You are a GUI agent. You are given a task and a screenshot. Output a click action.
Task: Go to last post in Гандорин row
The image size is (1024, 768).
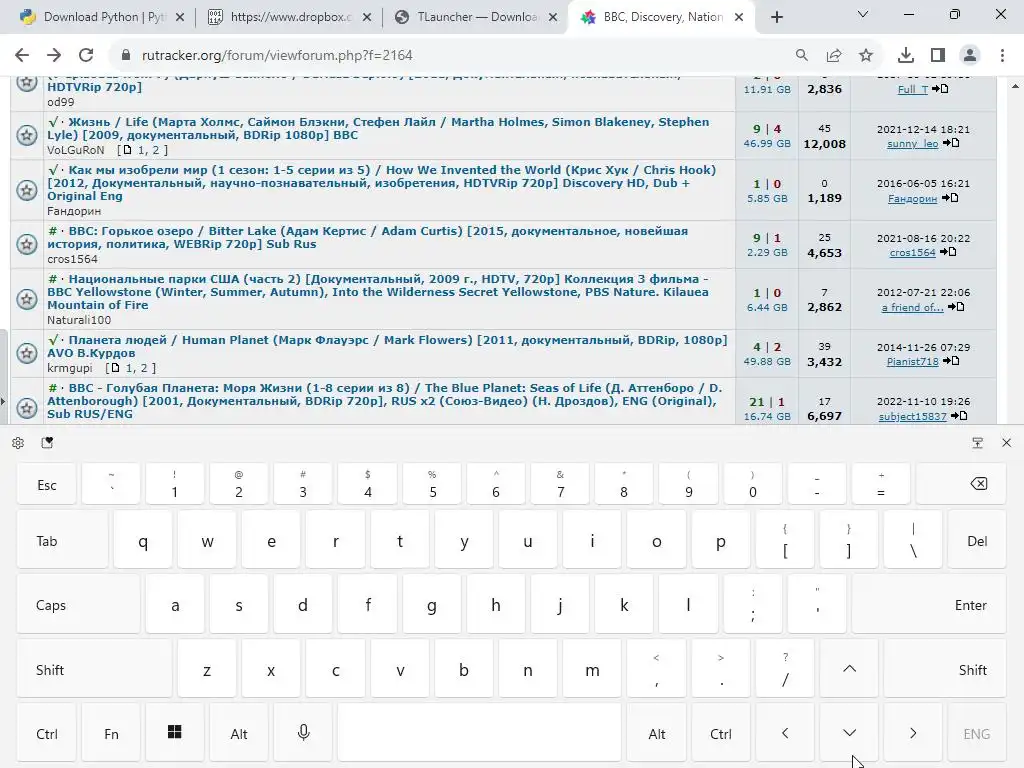coord(950,199)
